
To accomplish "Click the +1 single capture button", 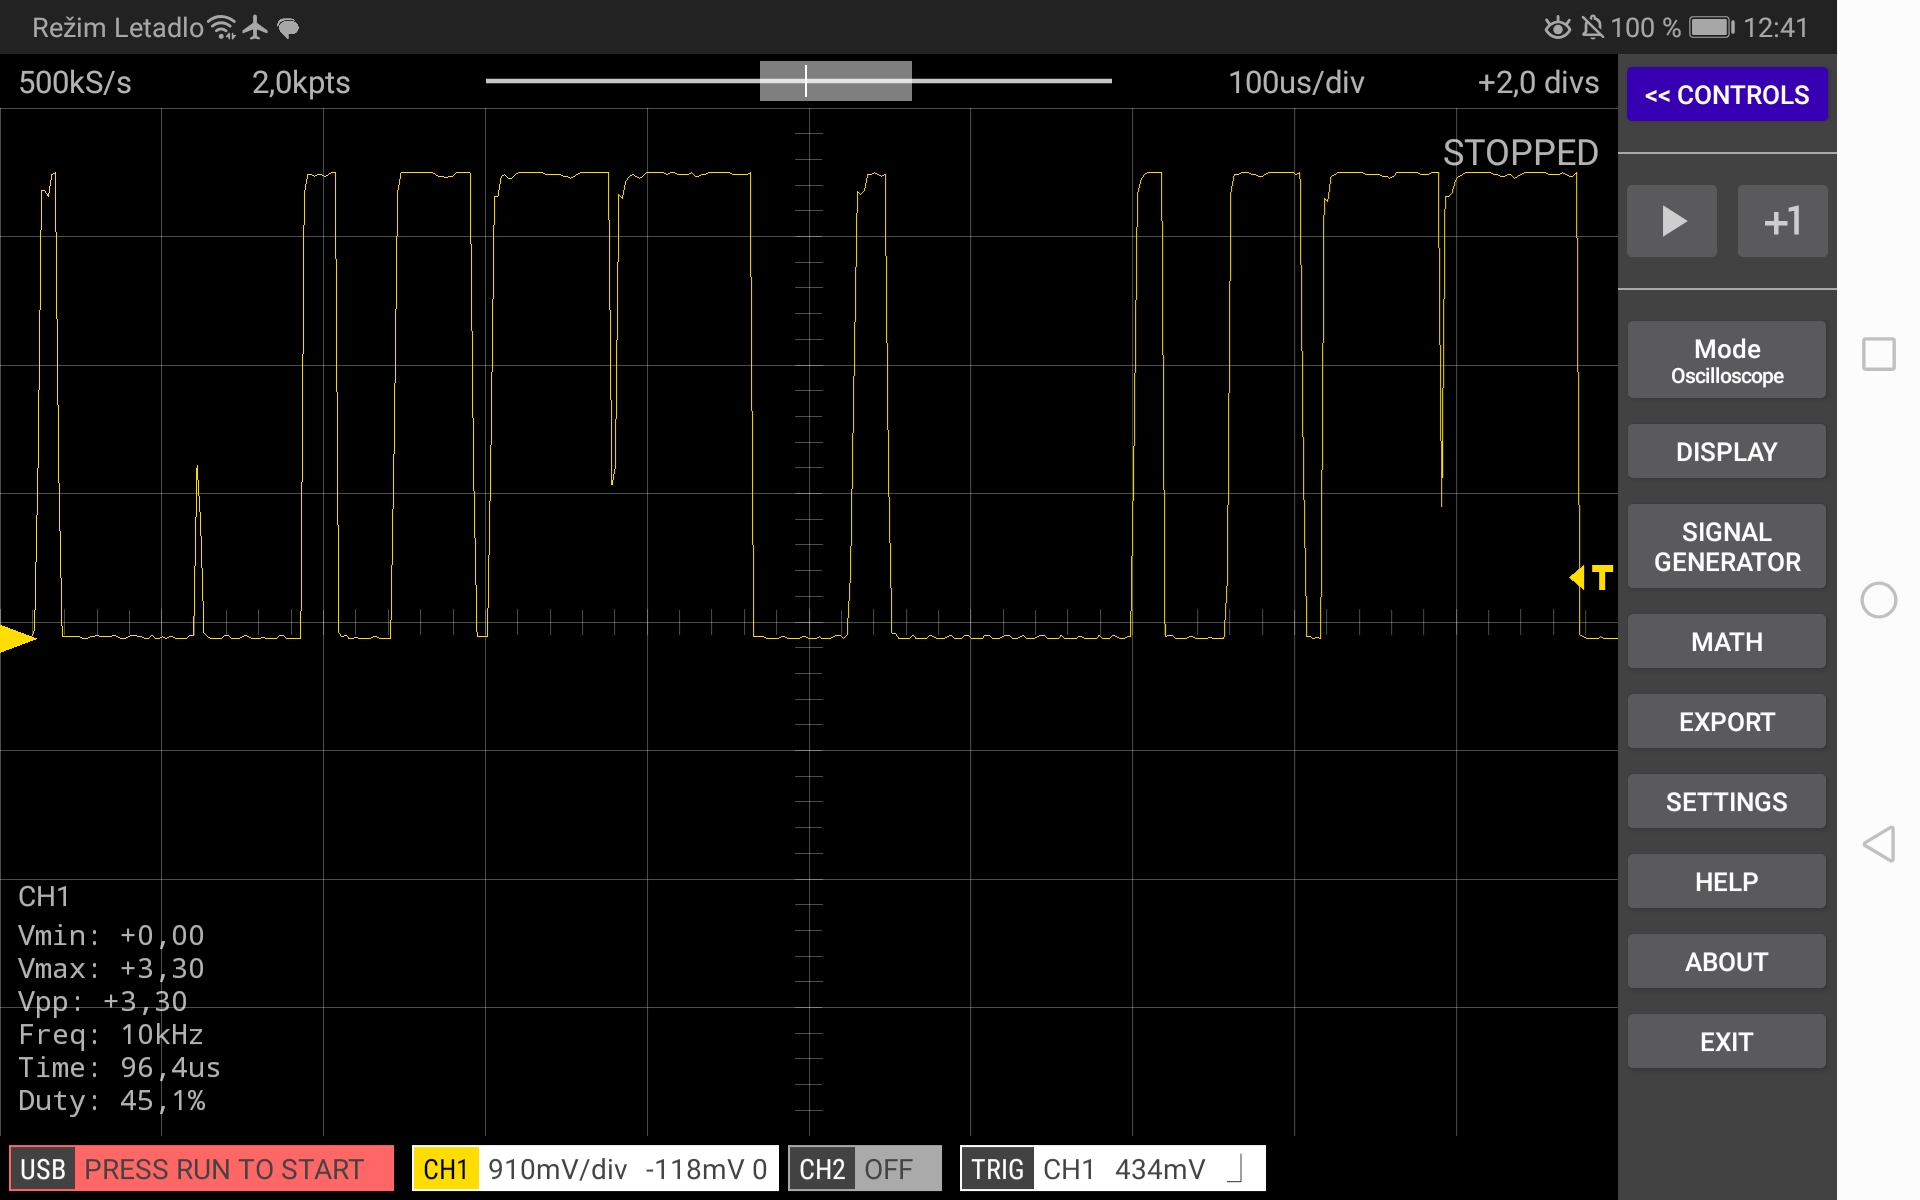I will coord(1782,221).
